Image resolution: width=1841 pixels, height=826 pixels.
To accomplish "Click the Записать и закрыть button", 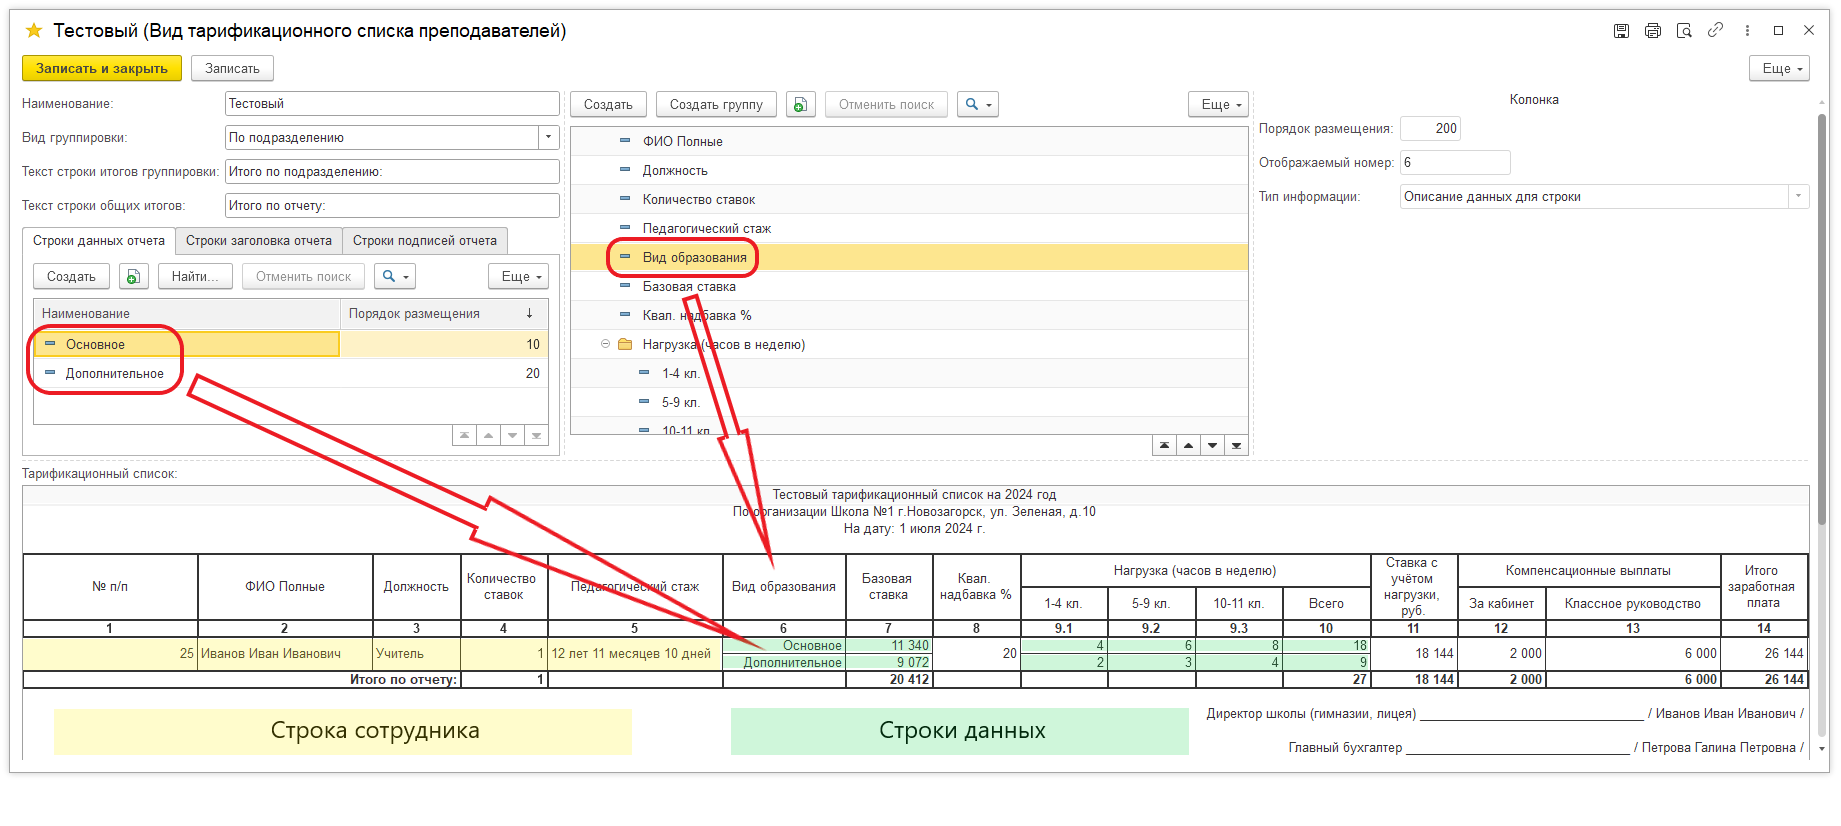I will 102,68.
